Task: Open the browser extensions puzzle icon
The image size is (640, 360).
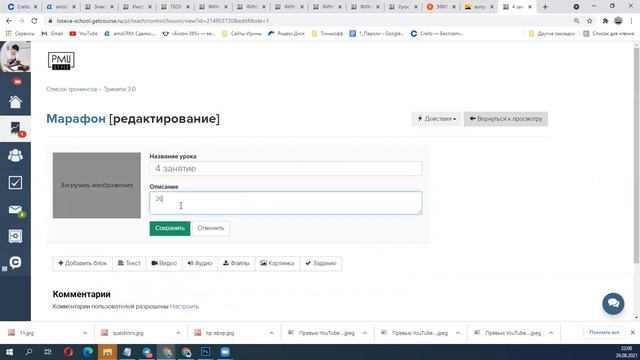Action: pos(605,20)
